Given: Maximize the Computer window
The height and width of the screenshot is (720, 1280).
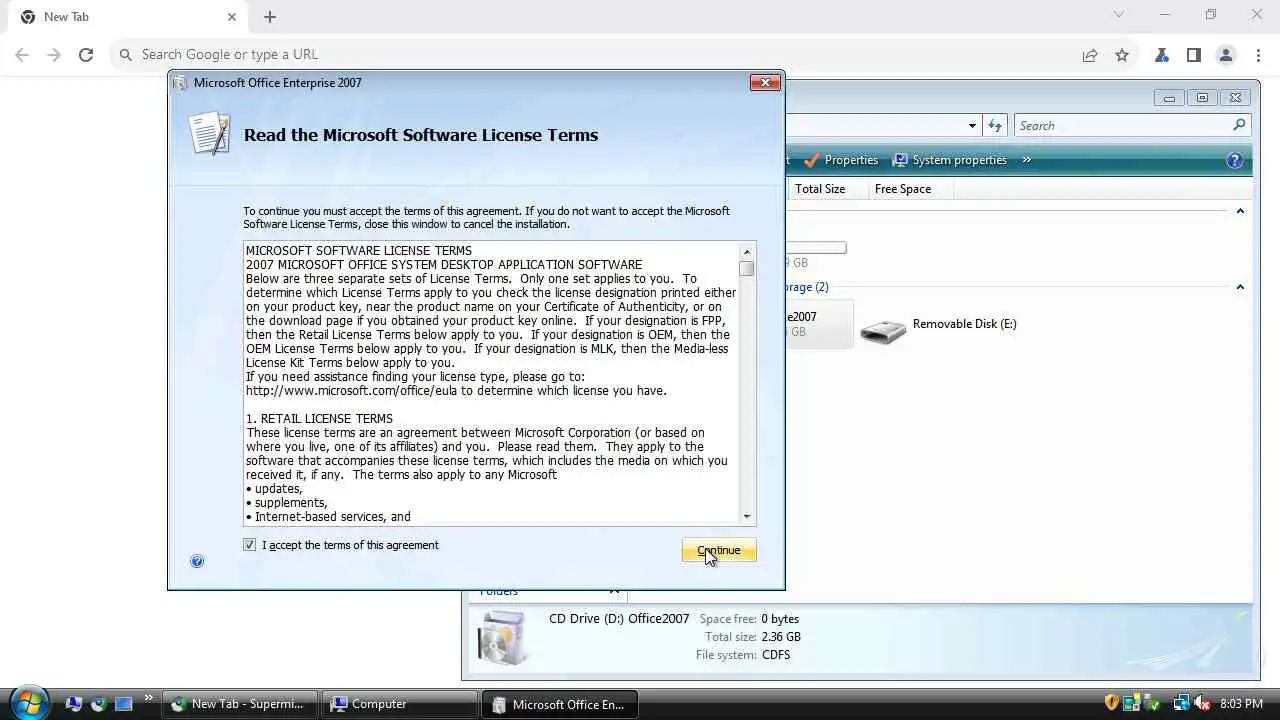Looking at the screenshot, I should pyautogui.click(x=1202, y=98).
